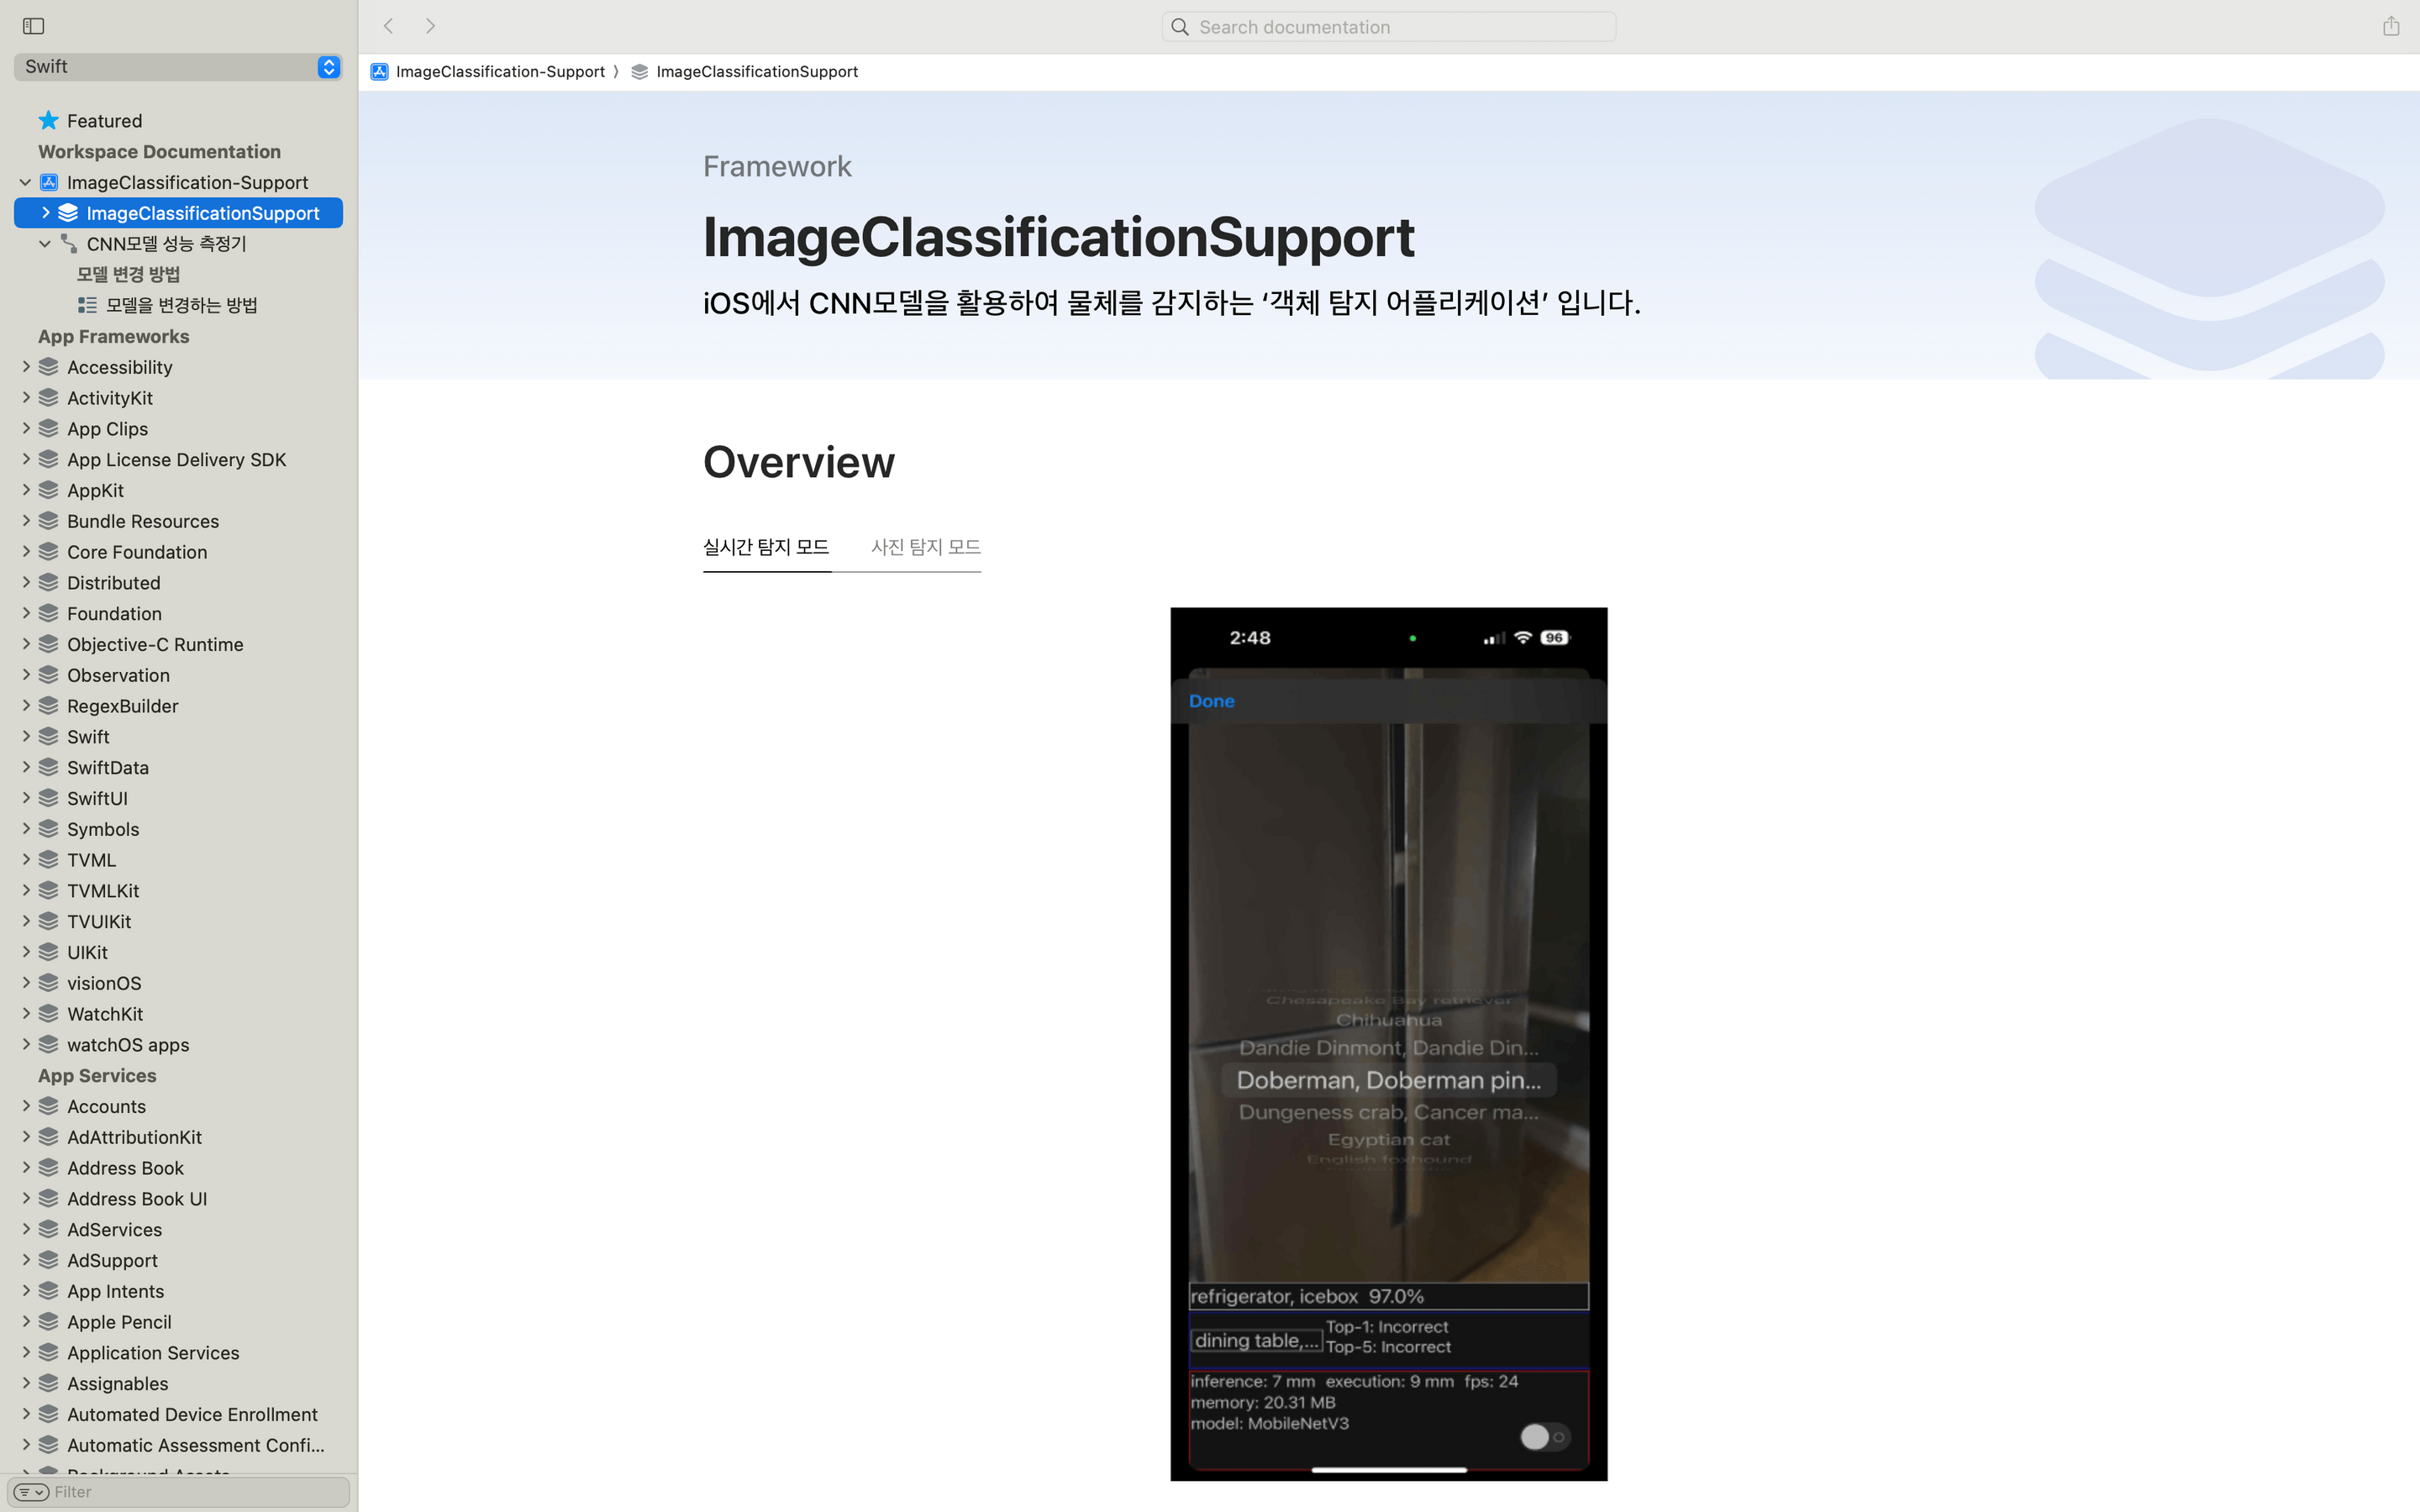Click the ImageClassificationSupport breadcrumb link
Image resolution: width=2420 pixels, height=1512 pixels.
tap(756, 72)
